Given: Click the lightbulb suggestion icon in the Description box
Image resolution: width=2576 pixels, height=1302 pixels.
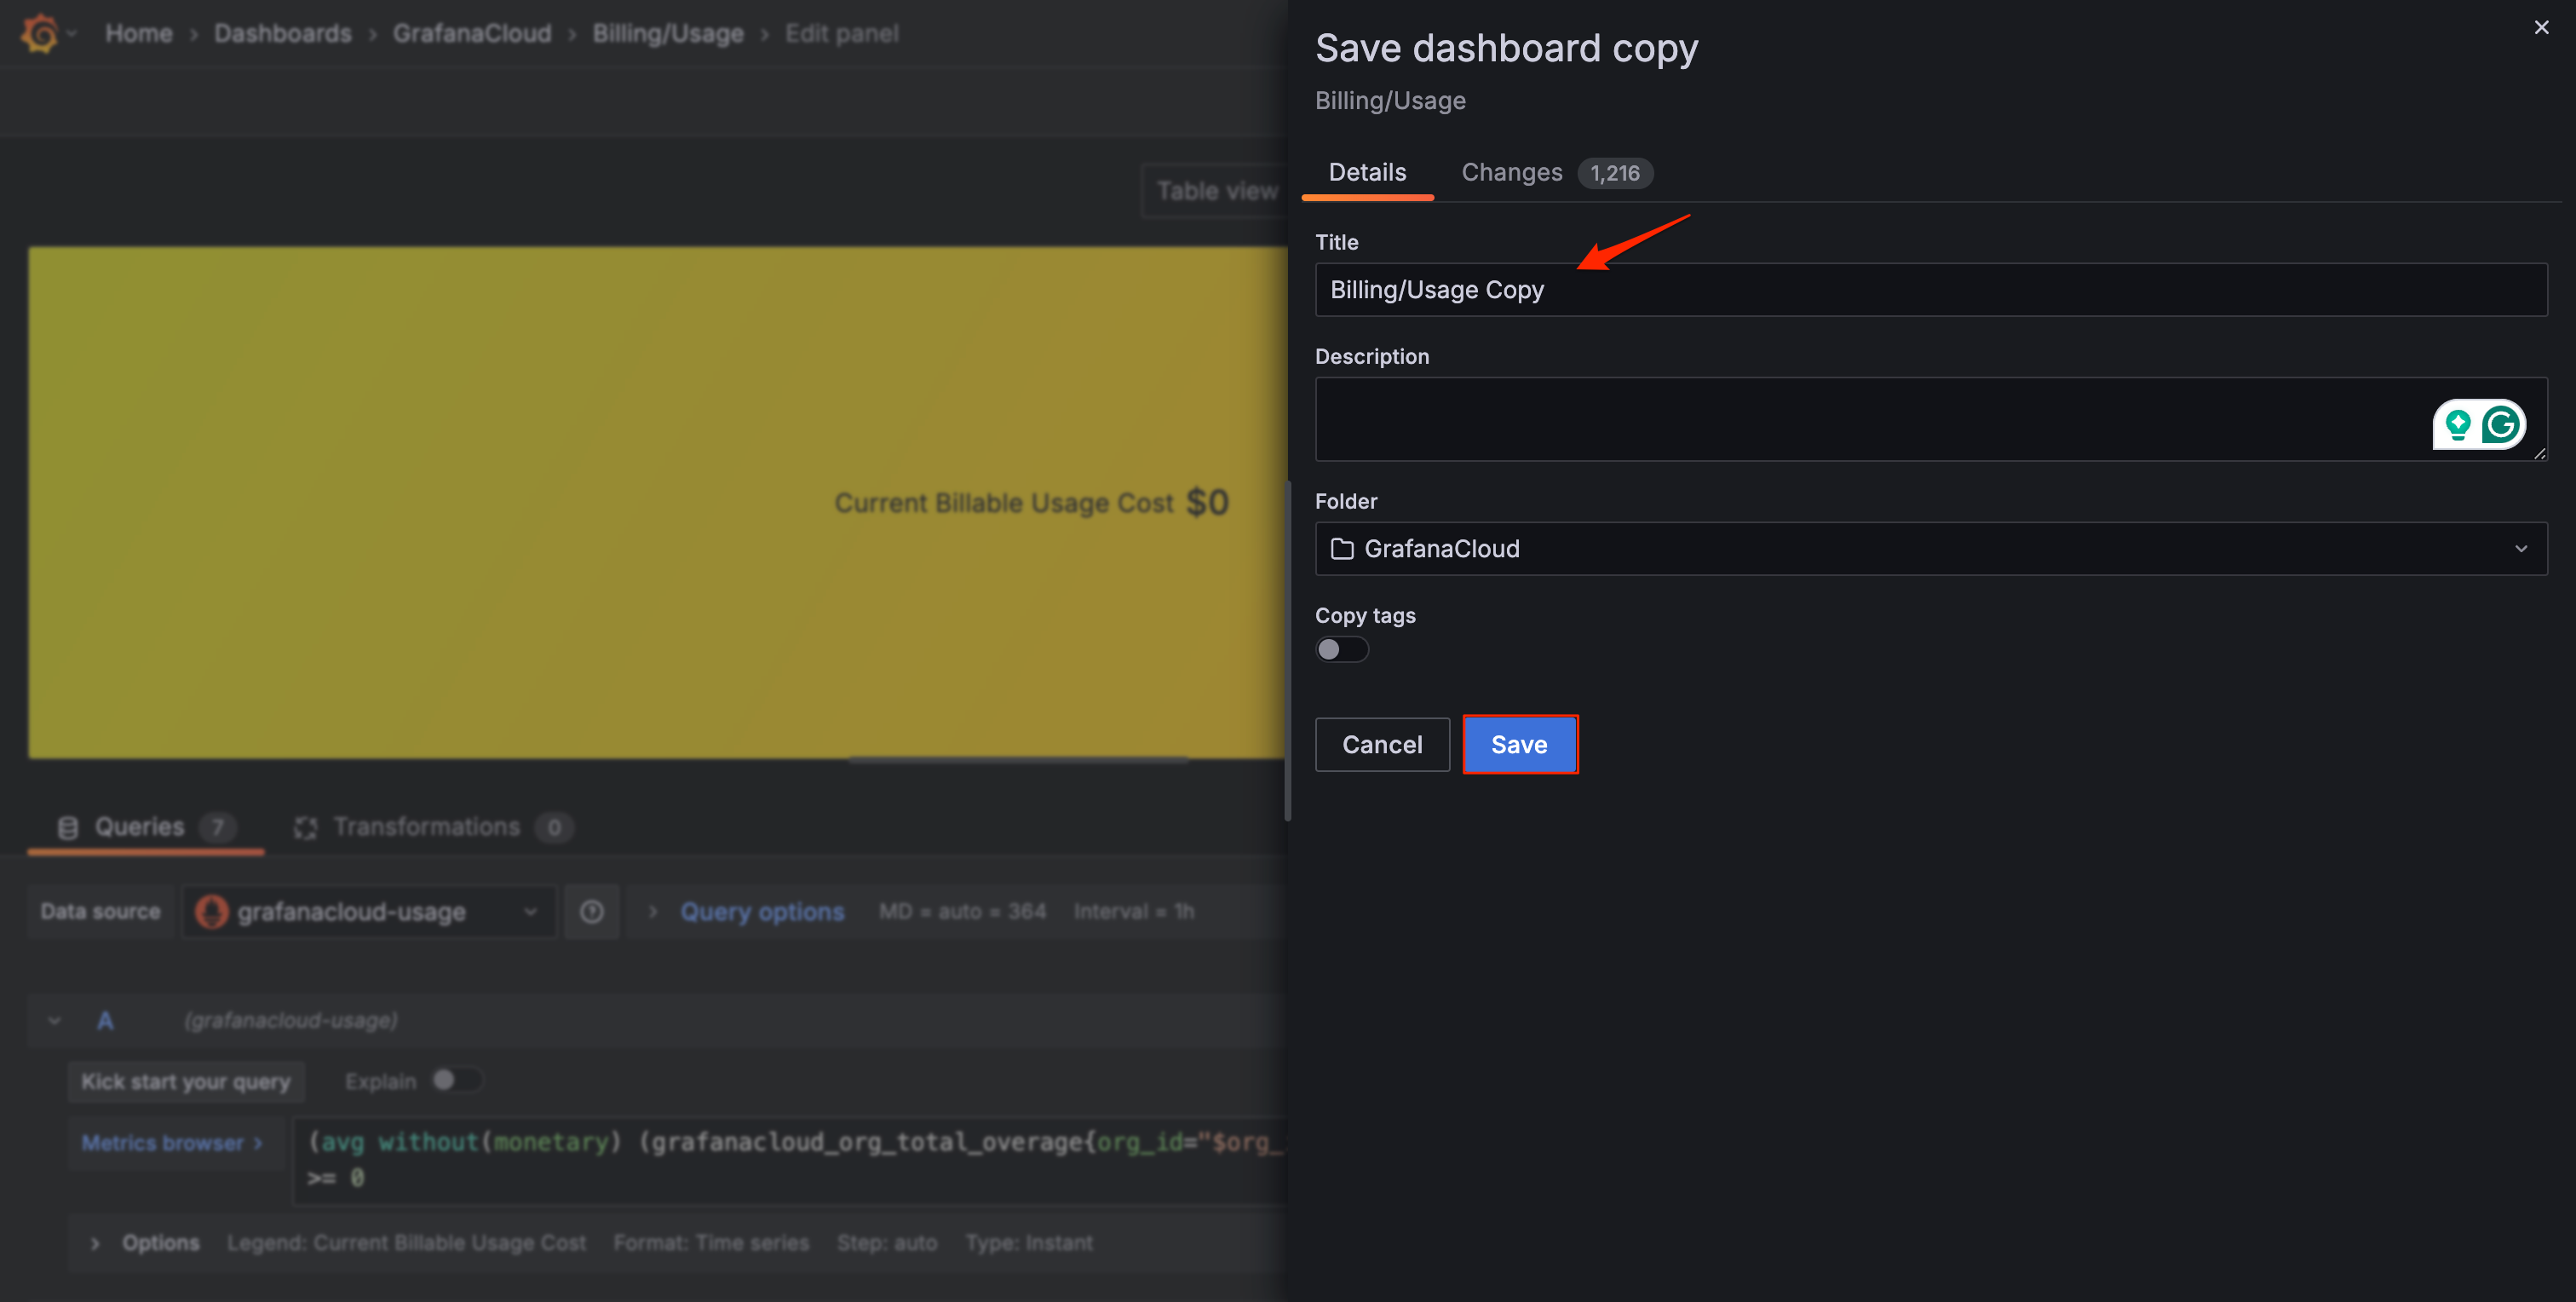Looking at the screenshot, I should [2456, 424].
